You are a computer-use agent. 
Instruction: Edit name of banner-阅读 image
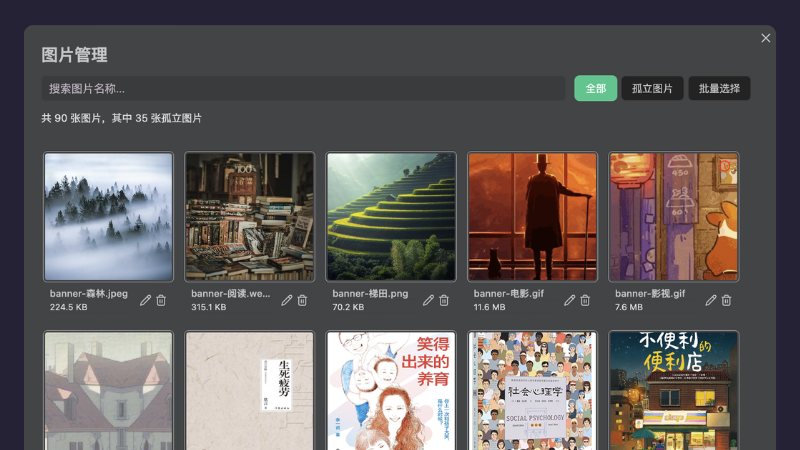[x=287, y=300]
